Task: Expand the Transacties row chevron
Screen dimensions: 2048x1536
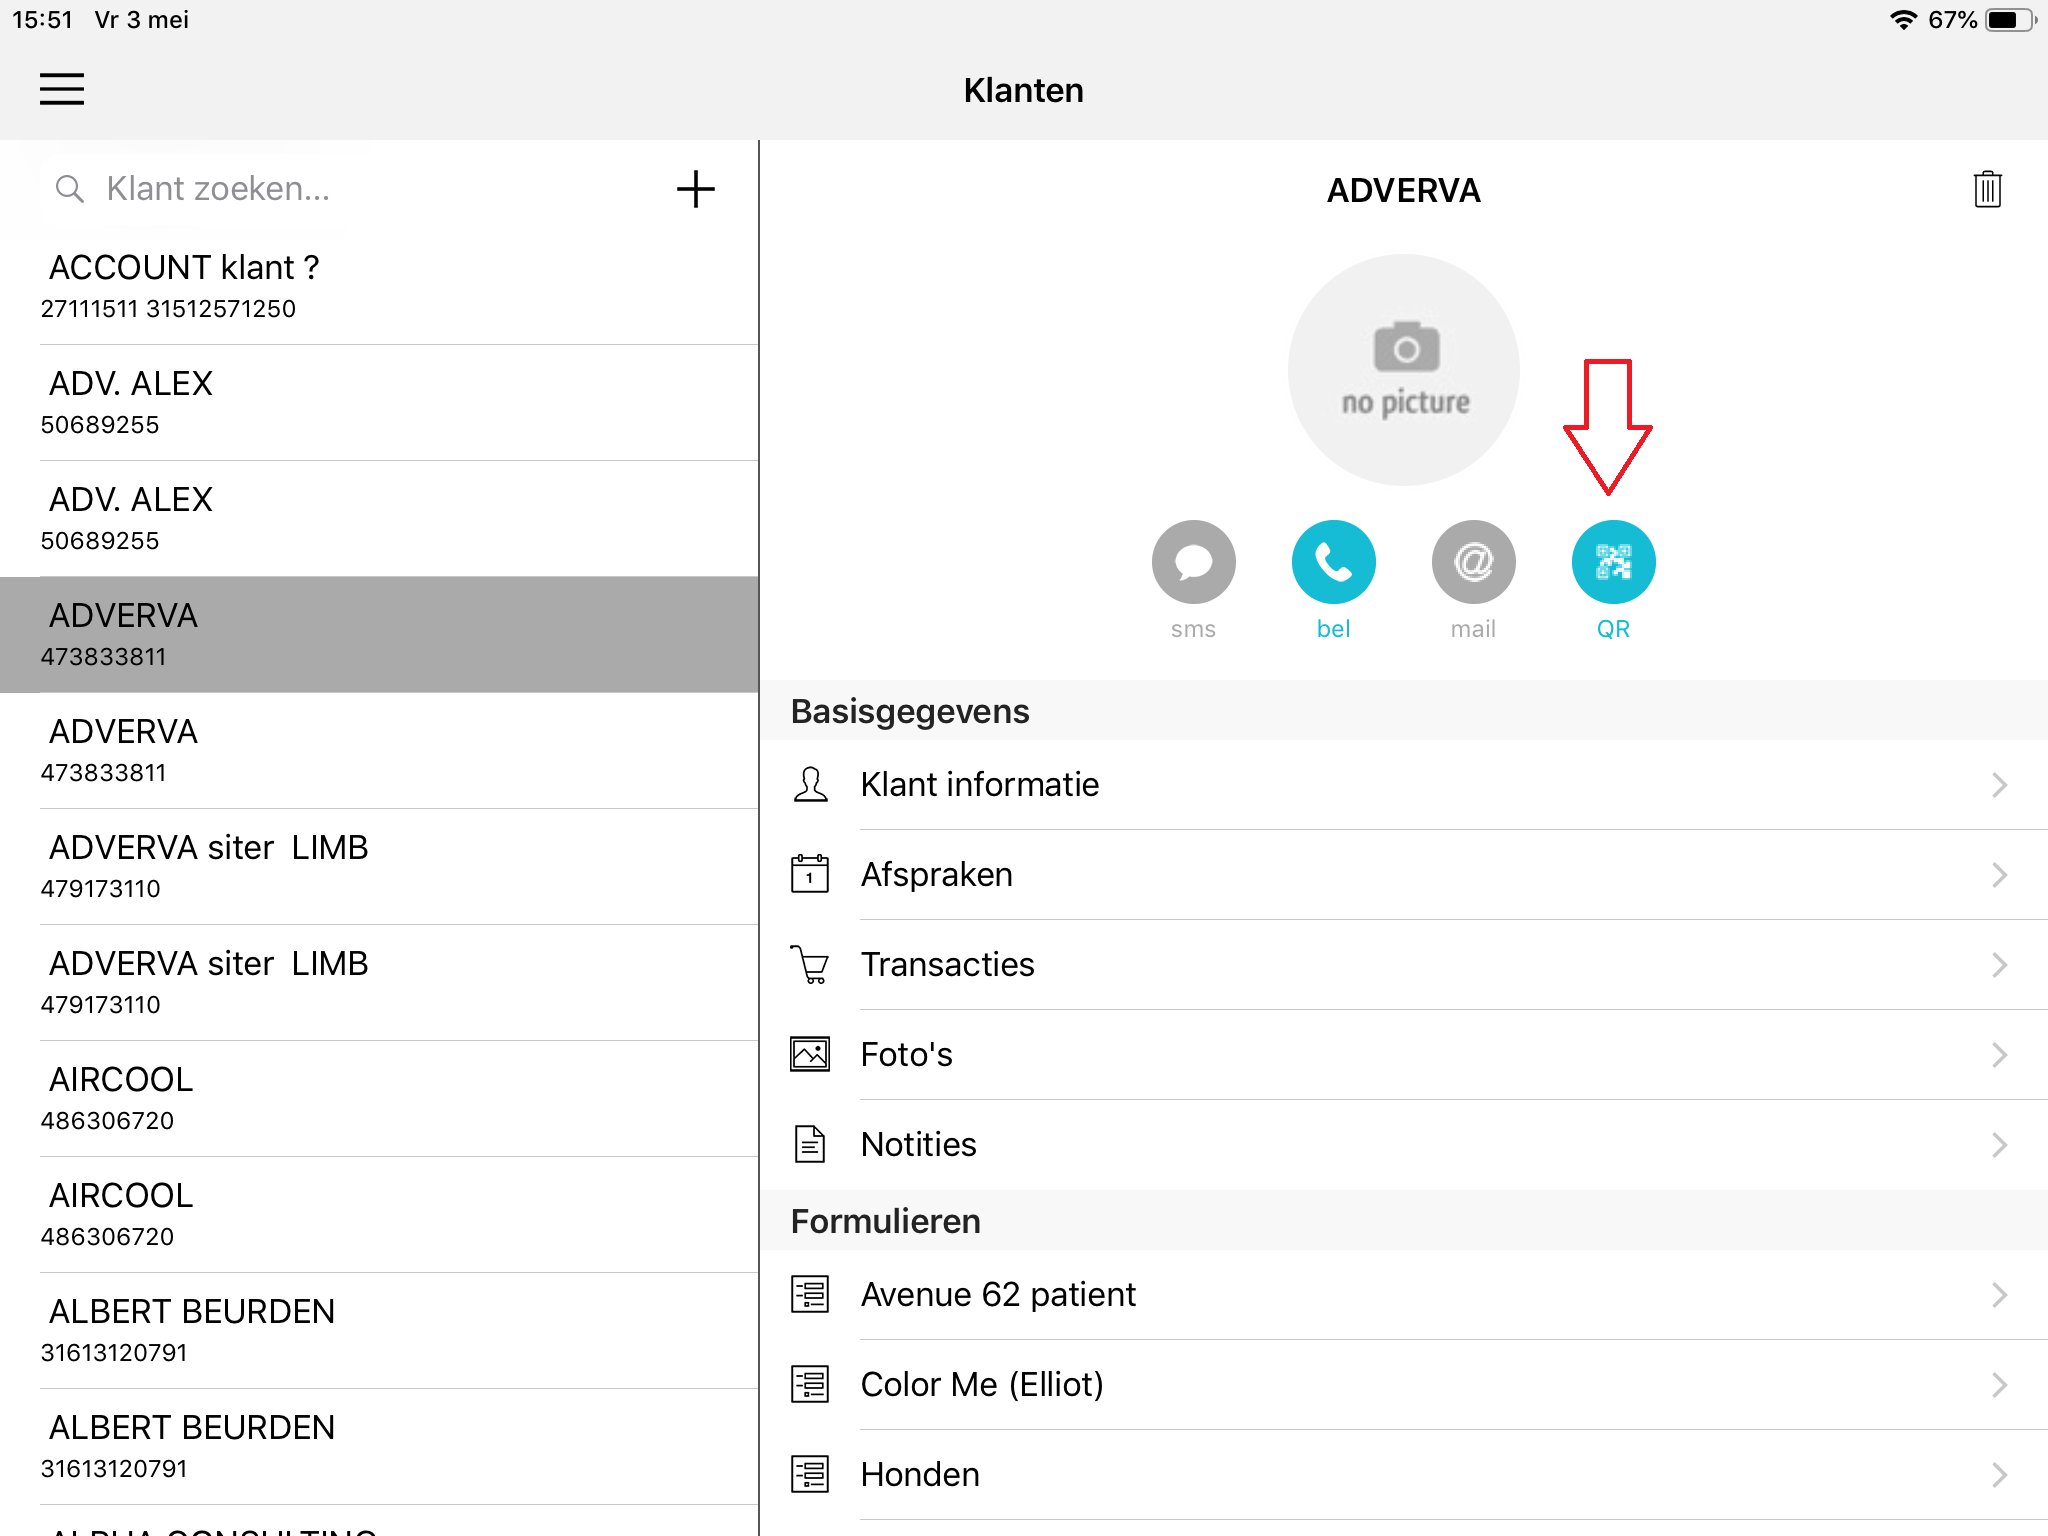Action: [x=1999, y=965]
